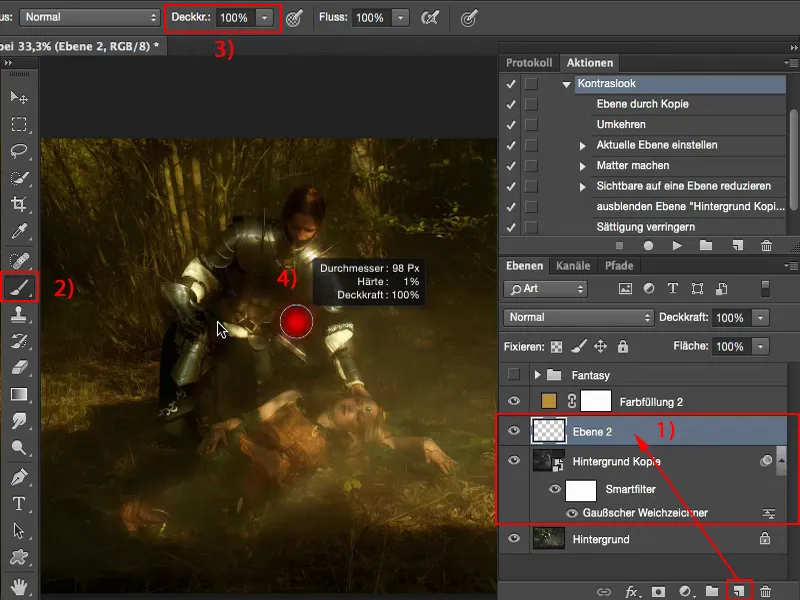Filter layers by shape layer icon
This screenshot has width=800, height=600.
(697, 289)
